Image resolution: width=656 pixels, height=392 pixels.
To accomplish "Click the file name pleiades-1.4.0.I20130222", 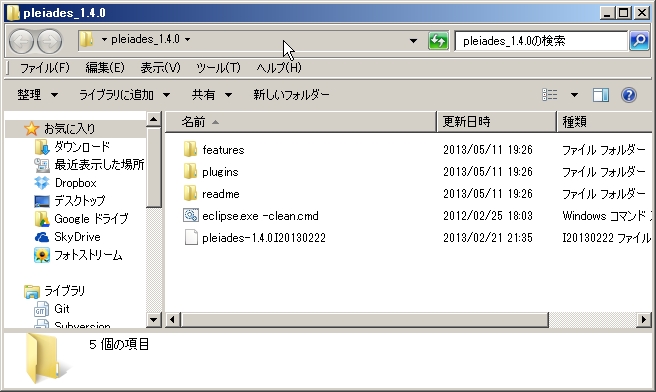I will (x=264, y=238).
